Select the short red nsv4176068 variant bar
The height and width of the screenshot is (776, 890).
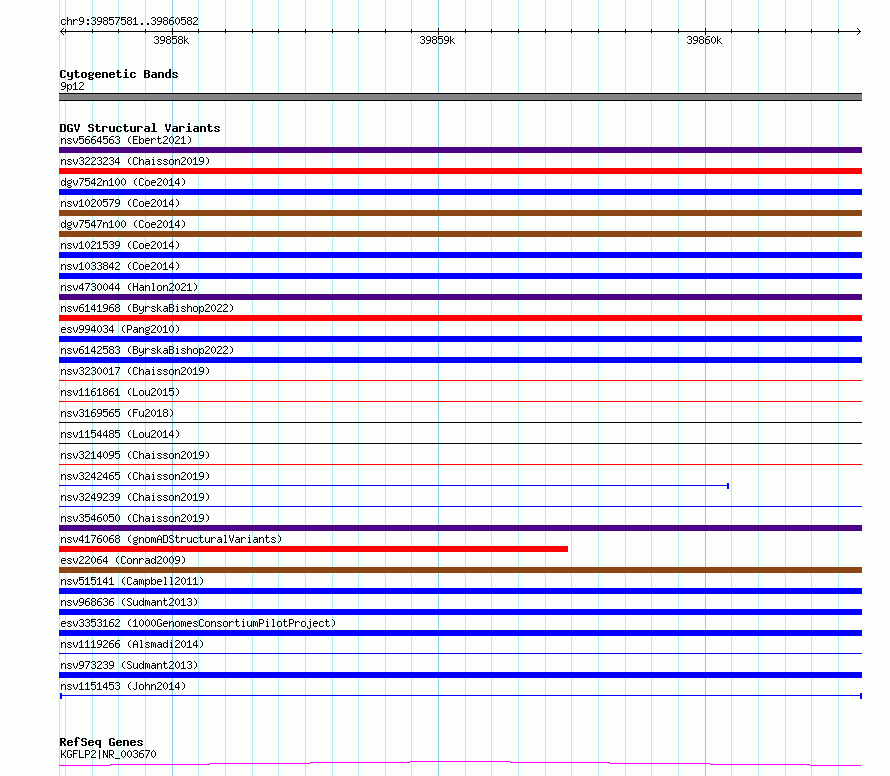click(313, 549)
